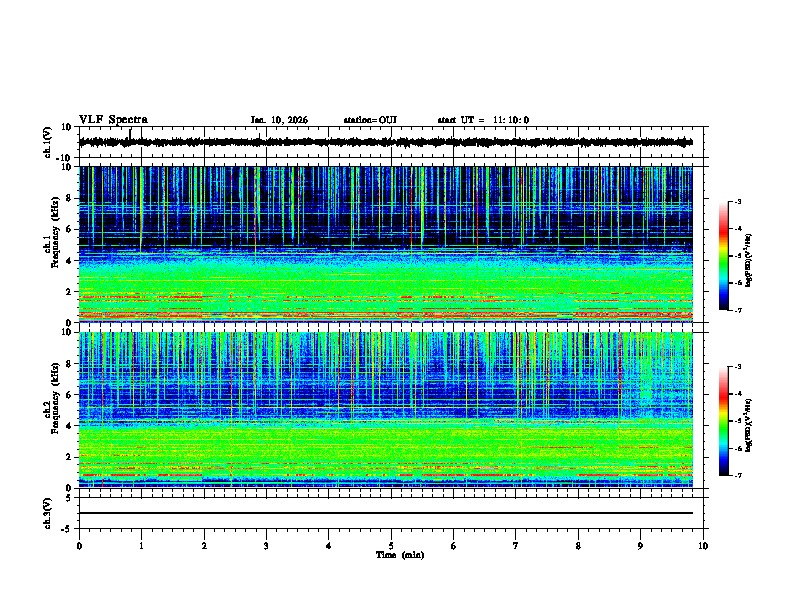This screenshot has width=792, height=612.
Task: Click the "Time (min)" axis label
Action: (400, 555)
